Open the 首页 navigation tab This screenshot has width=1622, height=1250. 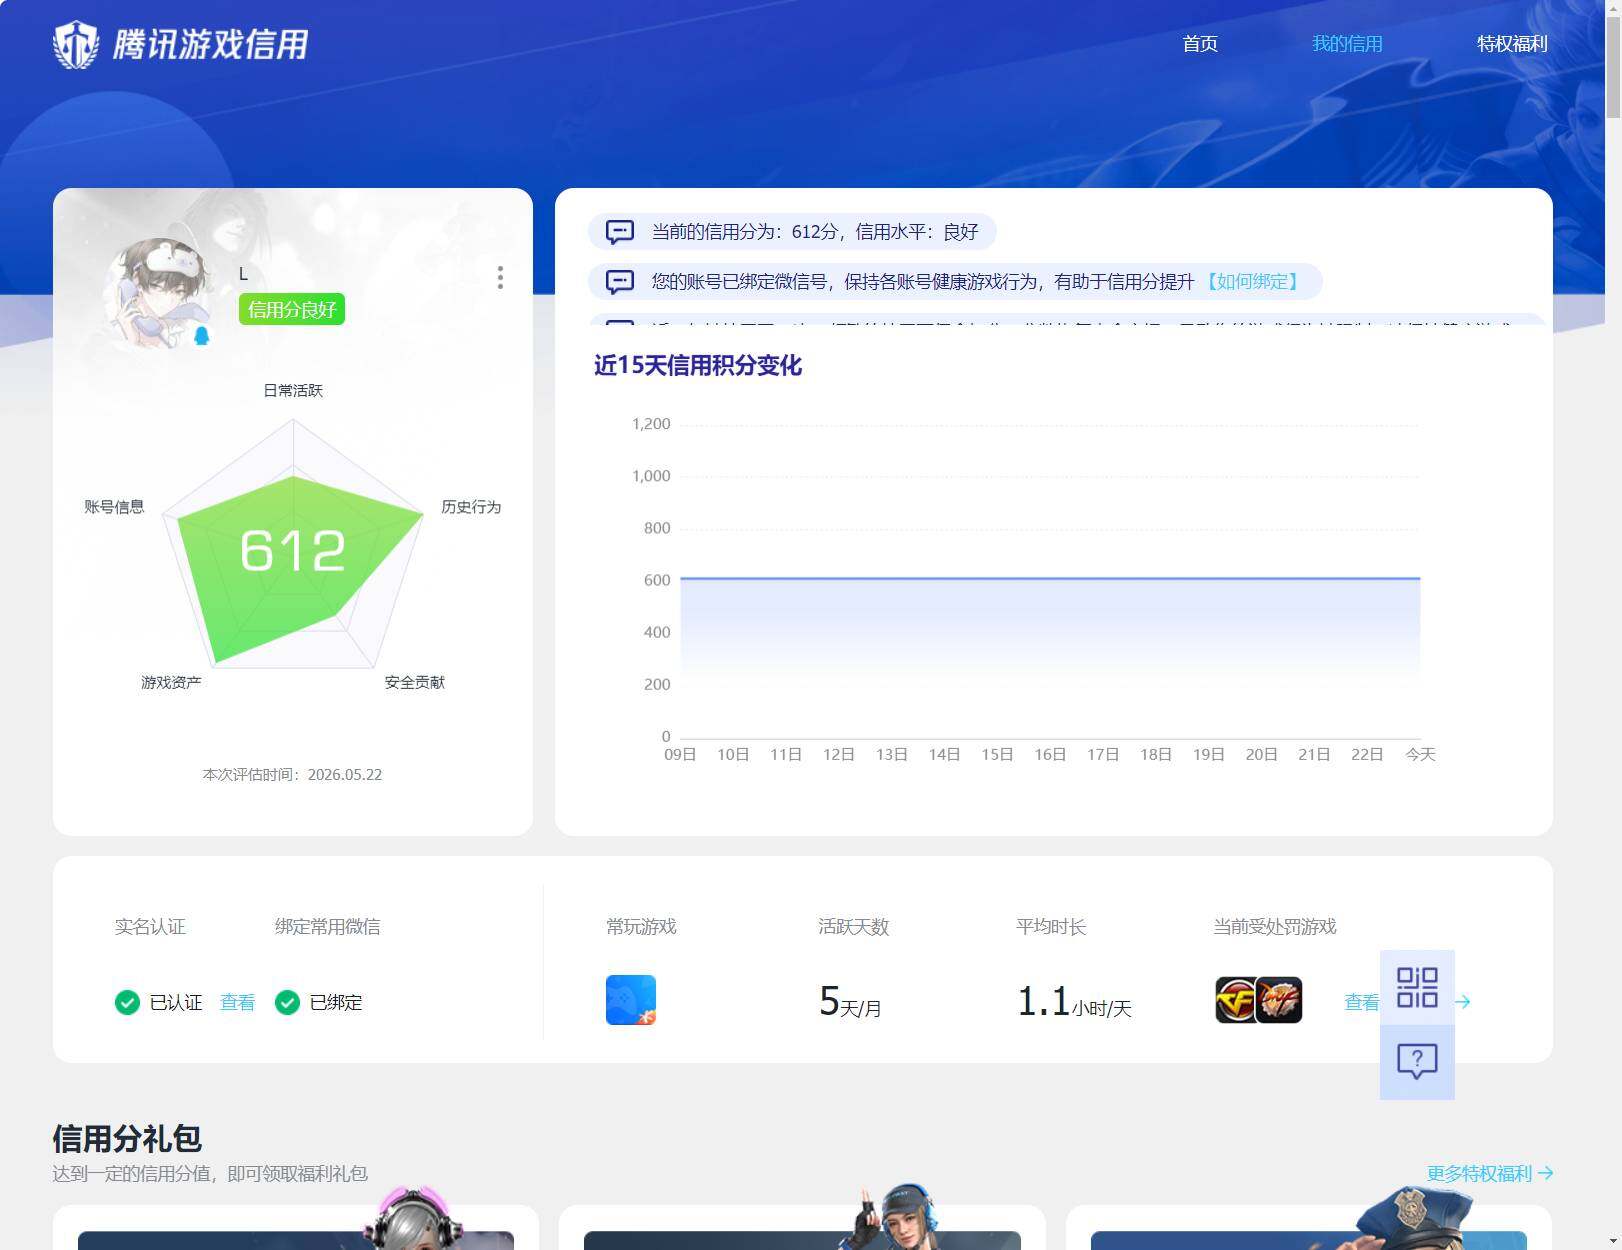point(1199,44)
